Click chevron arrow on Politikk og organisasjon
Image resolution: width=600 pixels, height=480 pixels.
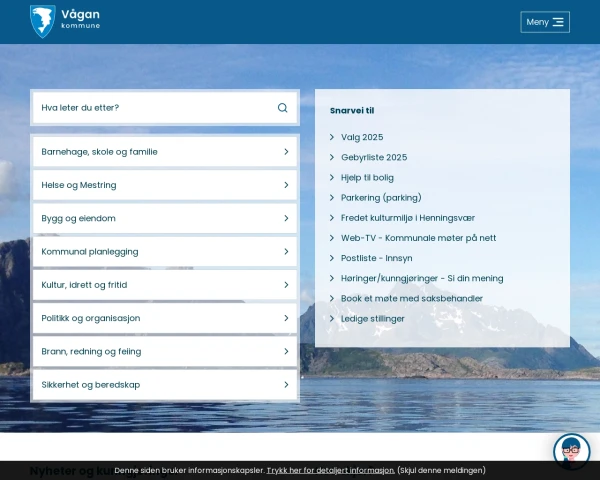tap(286, 318)
